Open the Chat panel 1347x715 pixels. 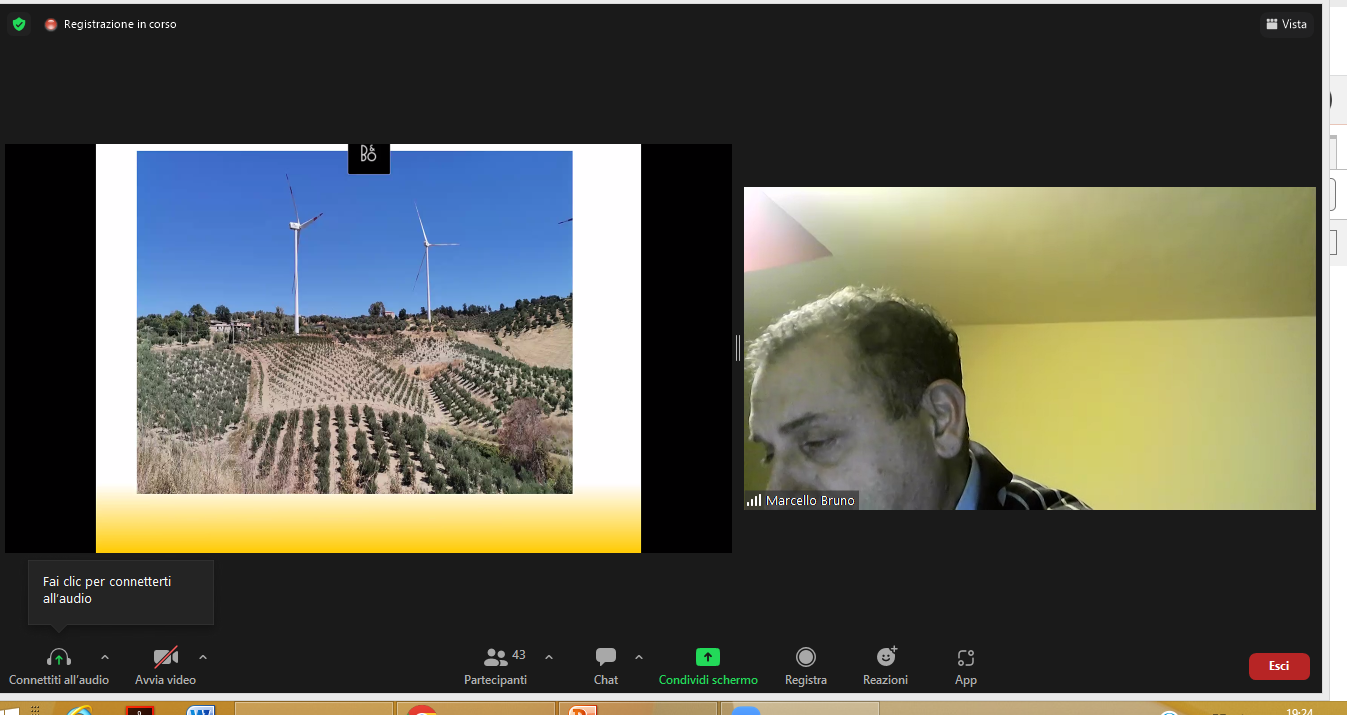(x=606, y=667)
